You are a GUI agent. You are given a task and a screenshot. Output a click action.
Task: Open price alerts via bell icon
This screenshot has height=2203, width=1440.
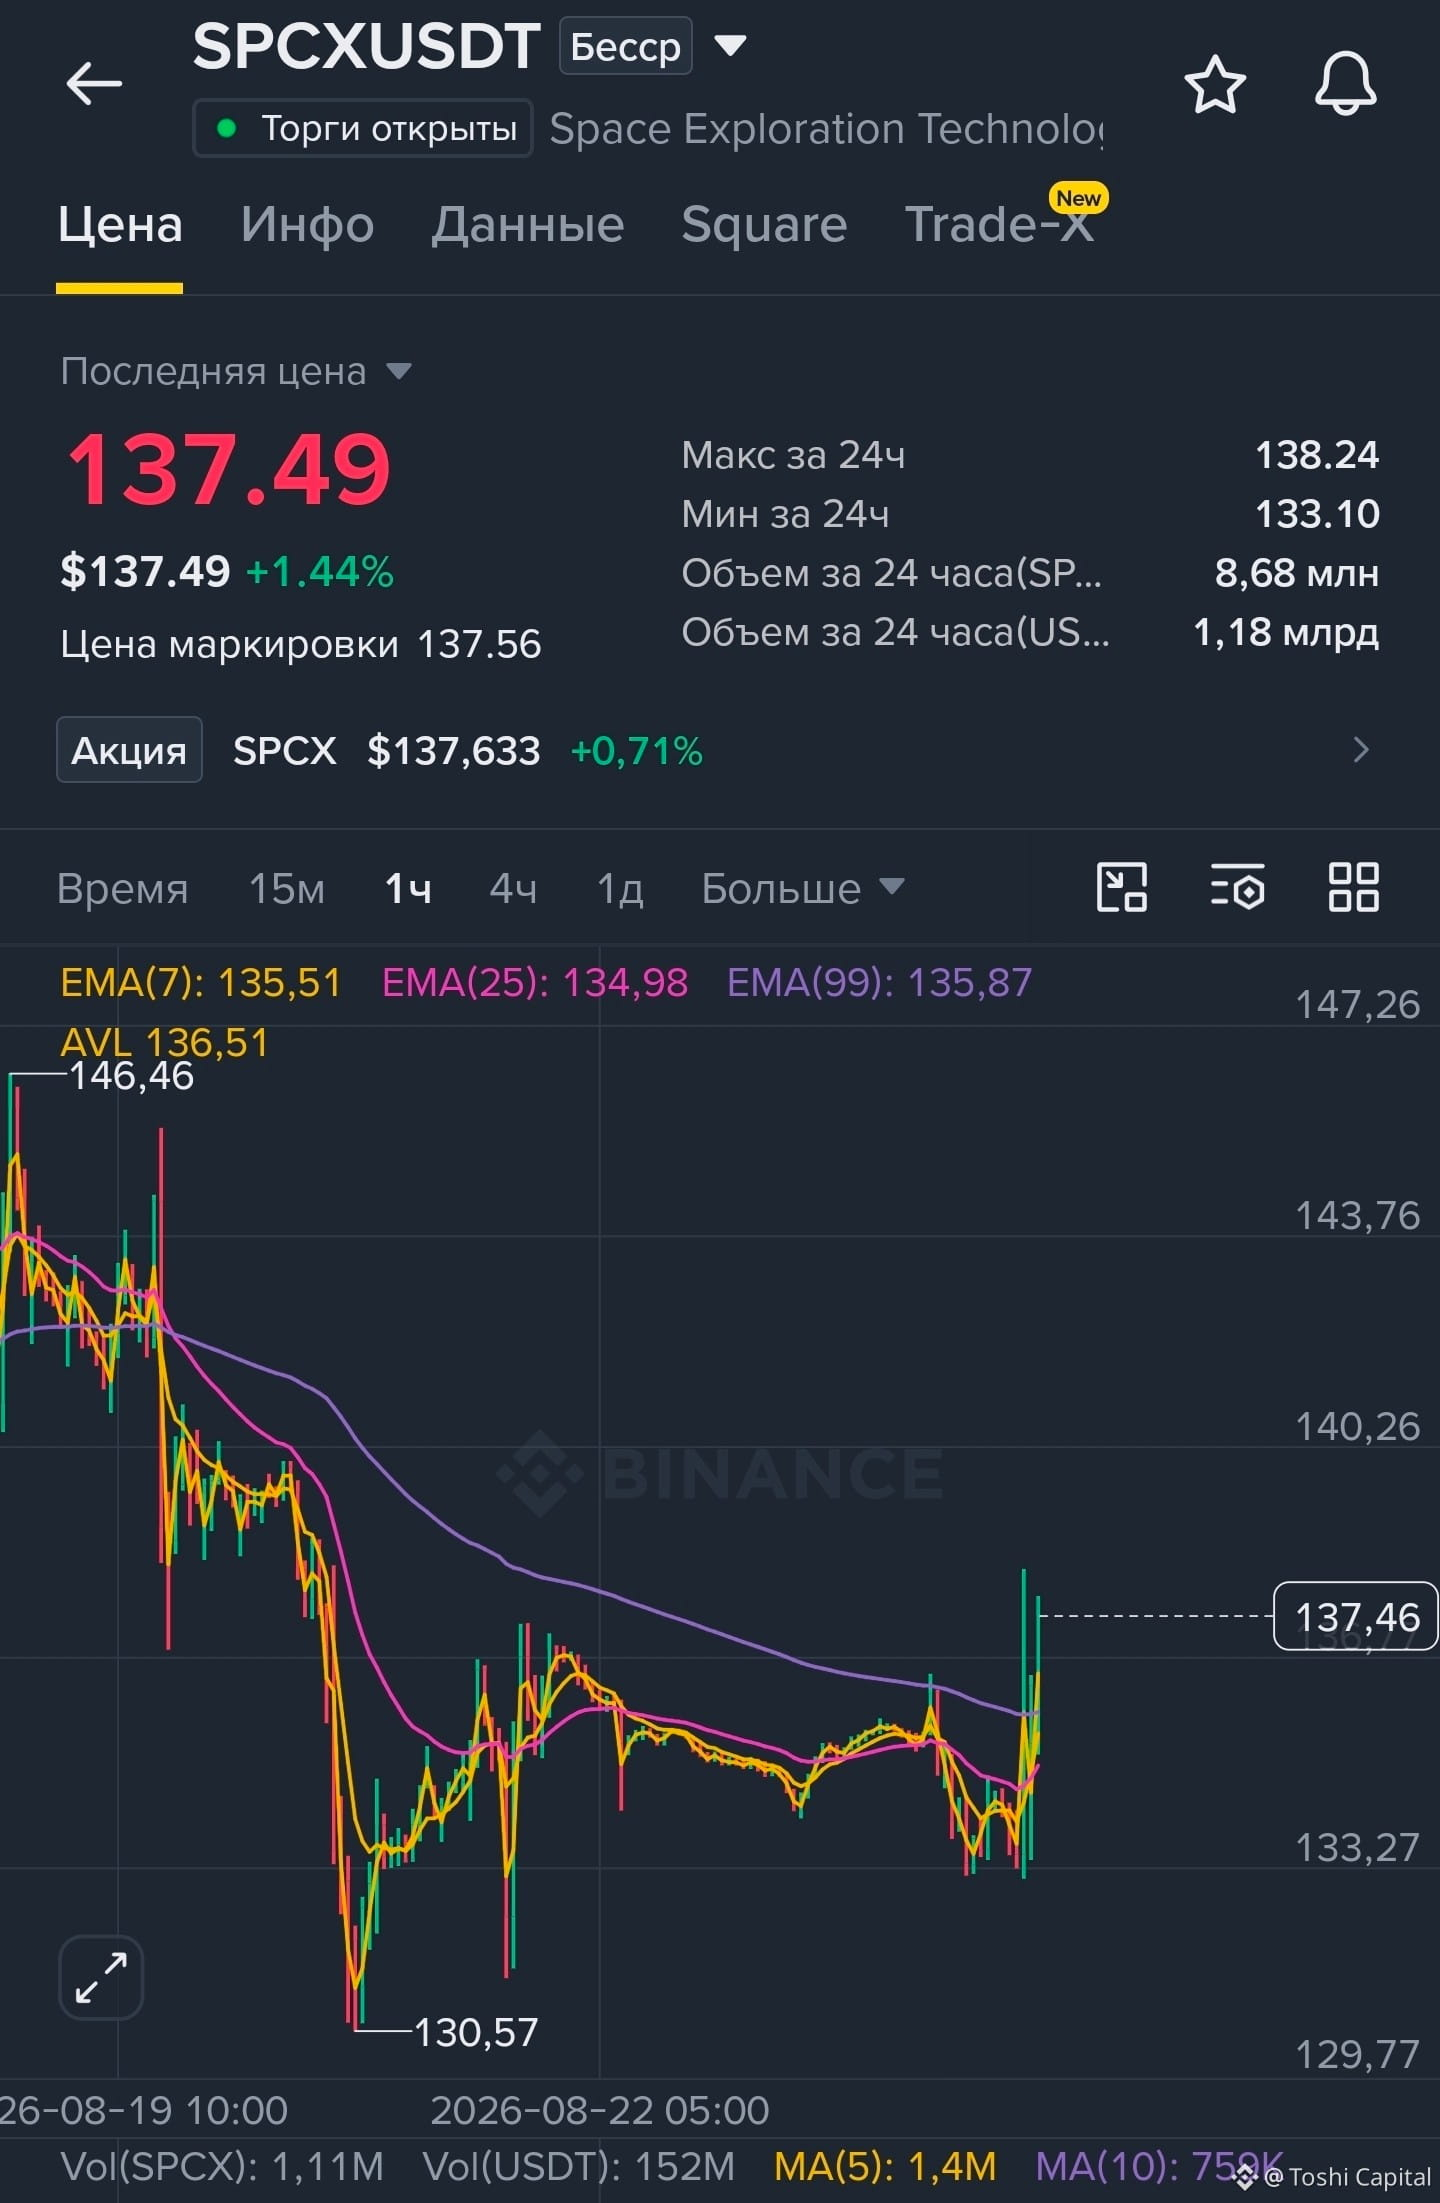tap(1345, 84)
